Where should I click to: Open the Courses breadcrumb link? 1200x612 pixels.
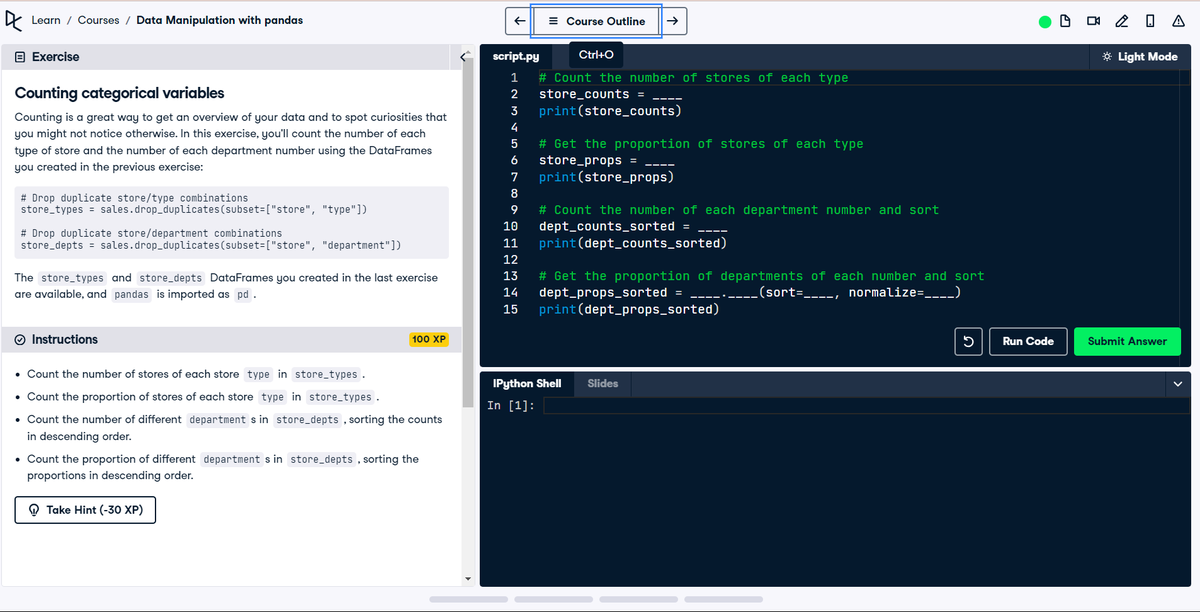click(98, 20)
